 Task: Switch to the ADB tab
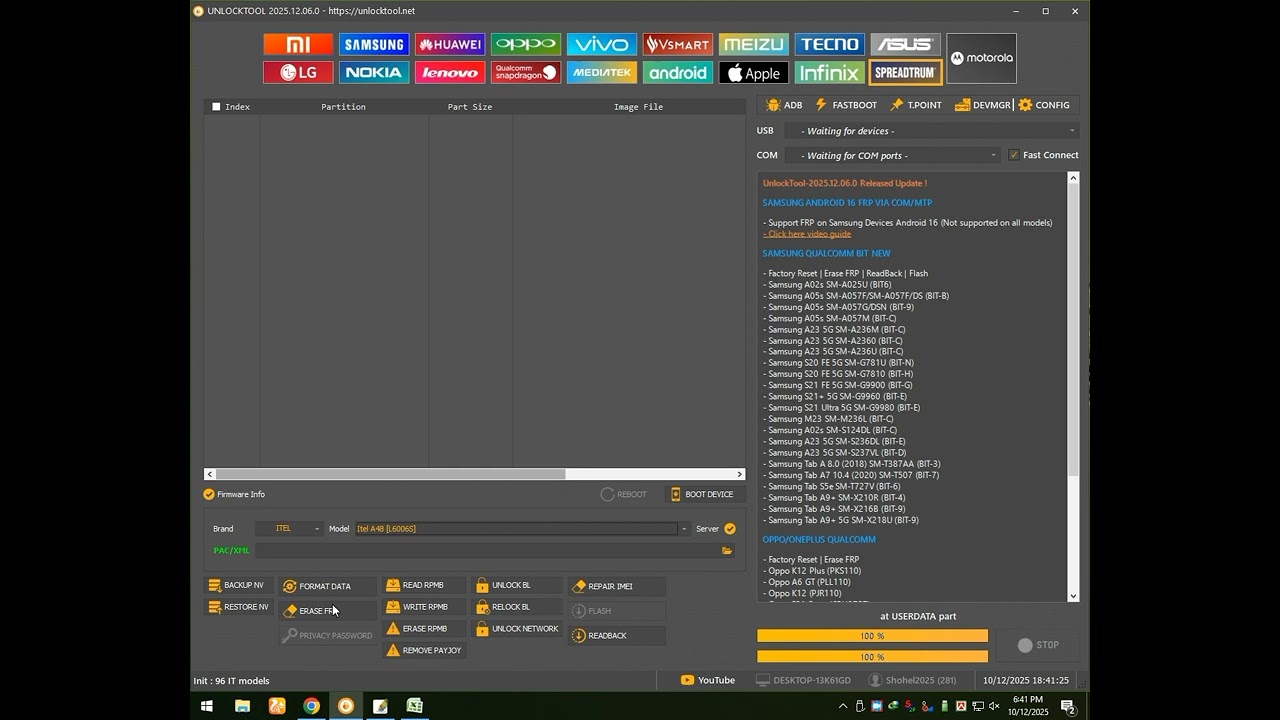click(784, 105)
